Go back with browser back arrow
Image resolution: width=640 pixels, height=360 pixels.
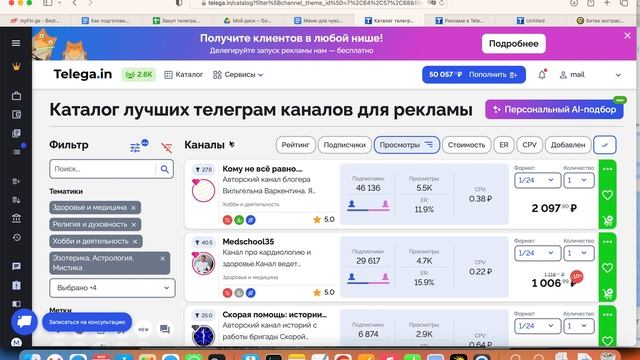[75, 3]
